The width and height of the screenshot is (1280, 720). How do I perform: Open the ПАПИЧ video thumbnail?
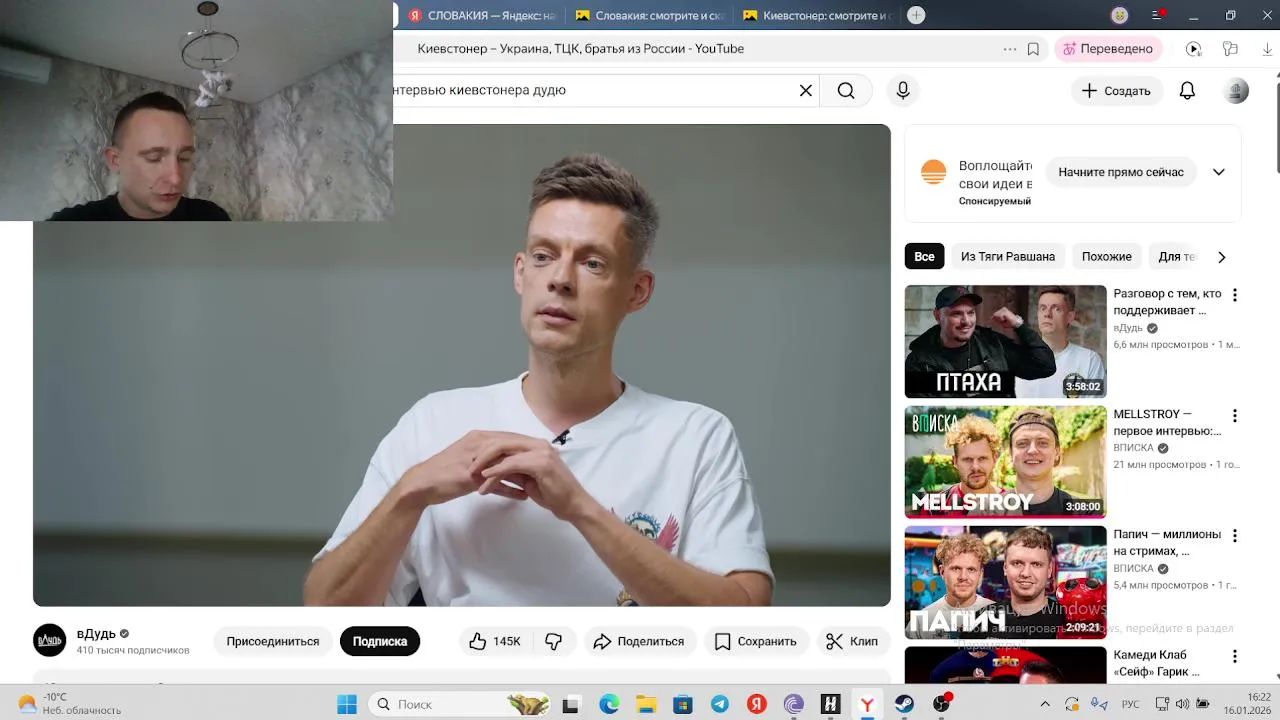click(1005, 582)
